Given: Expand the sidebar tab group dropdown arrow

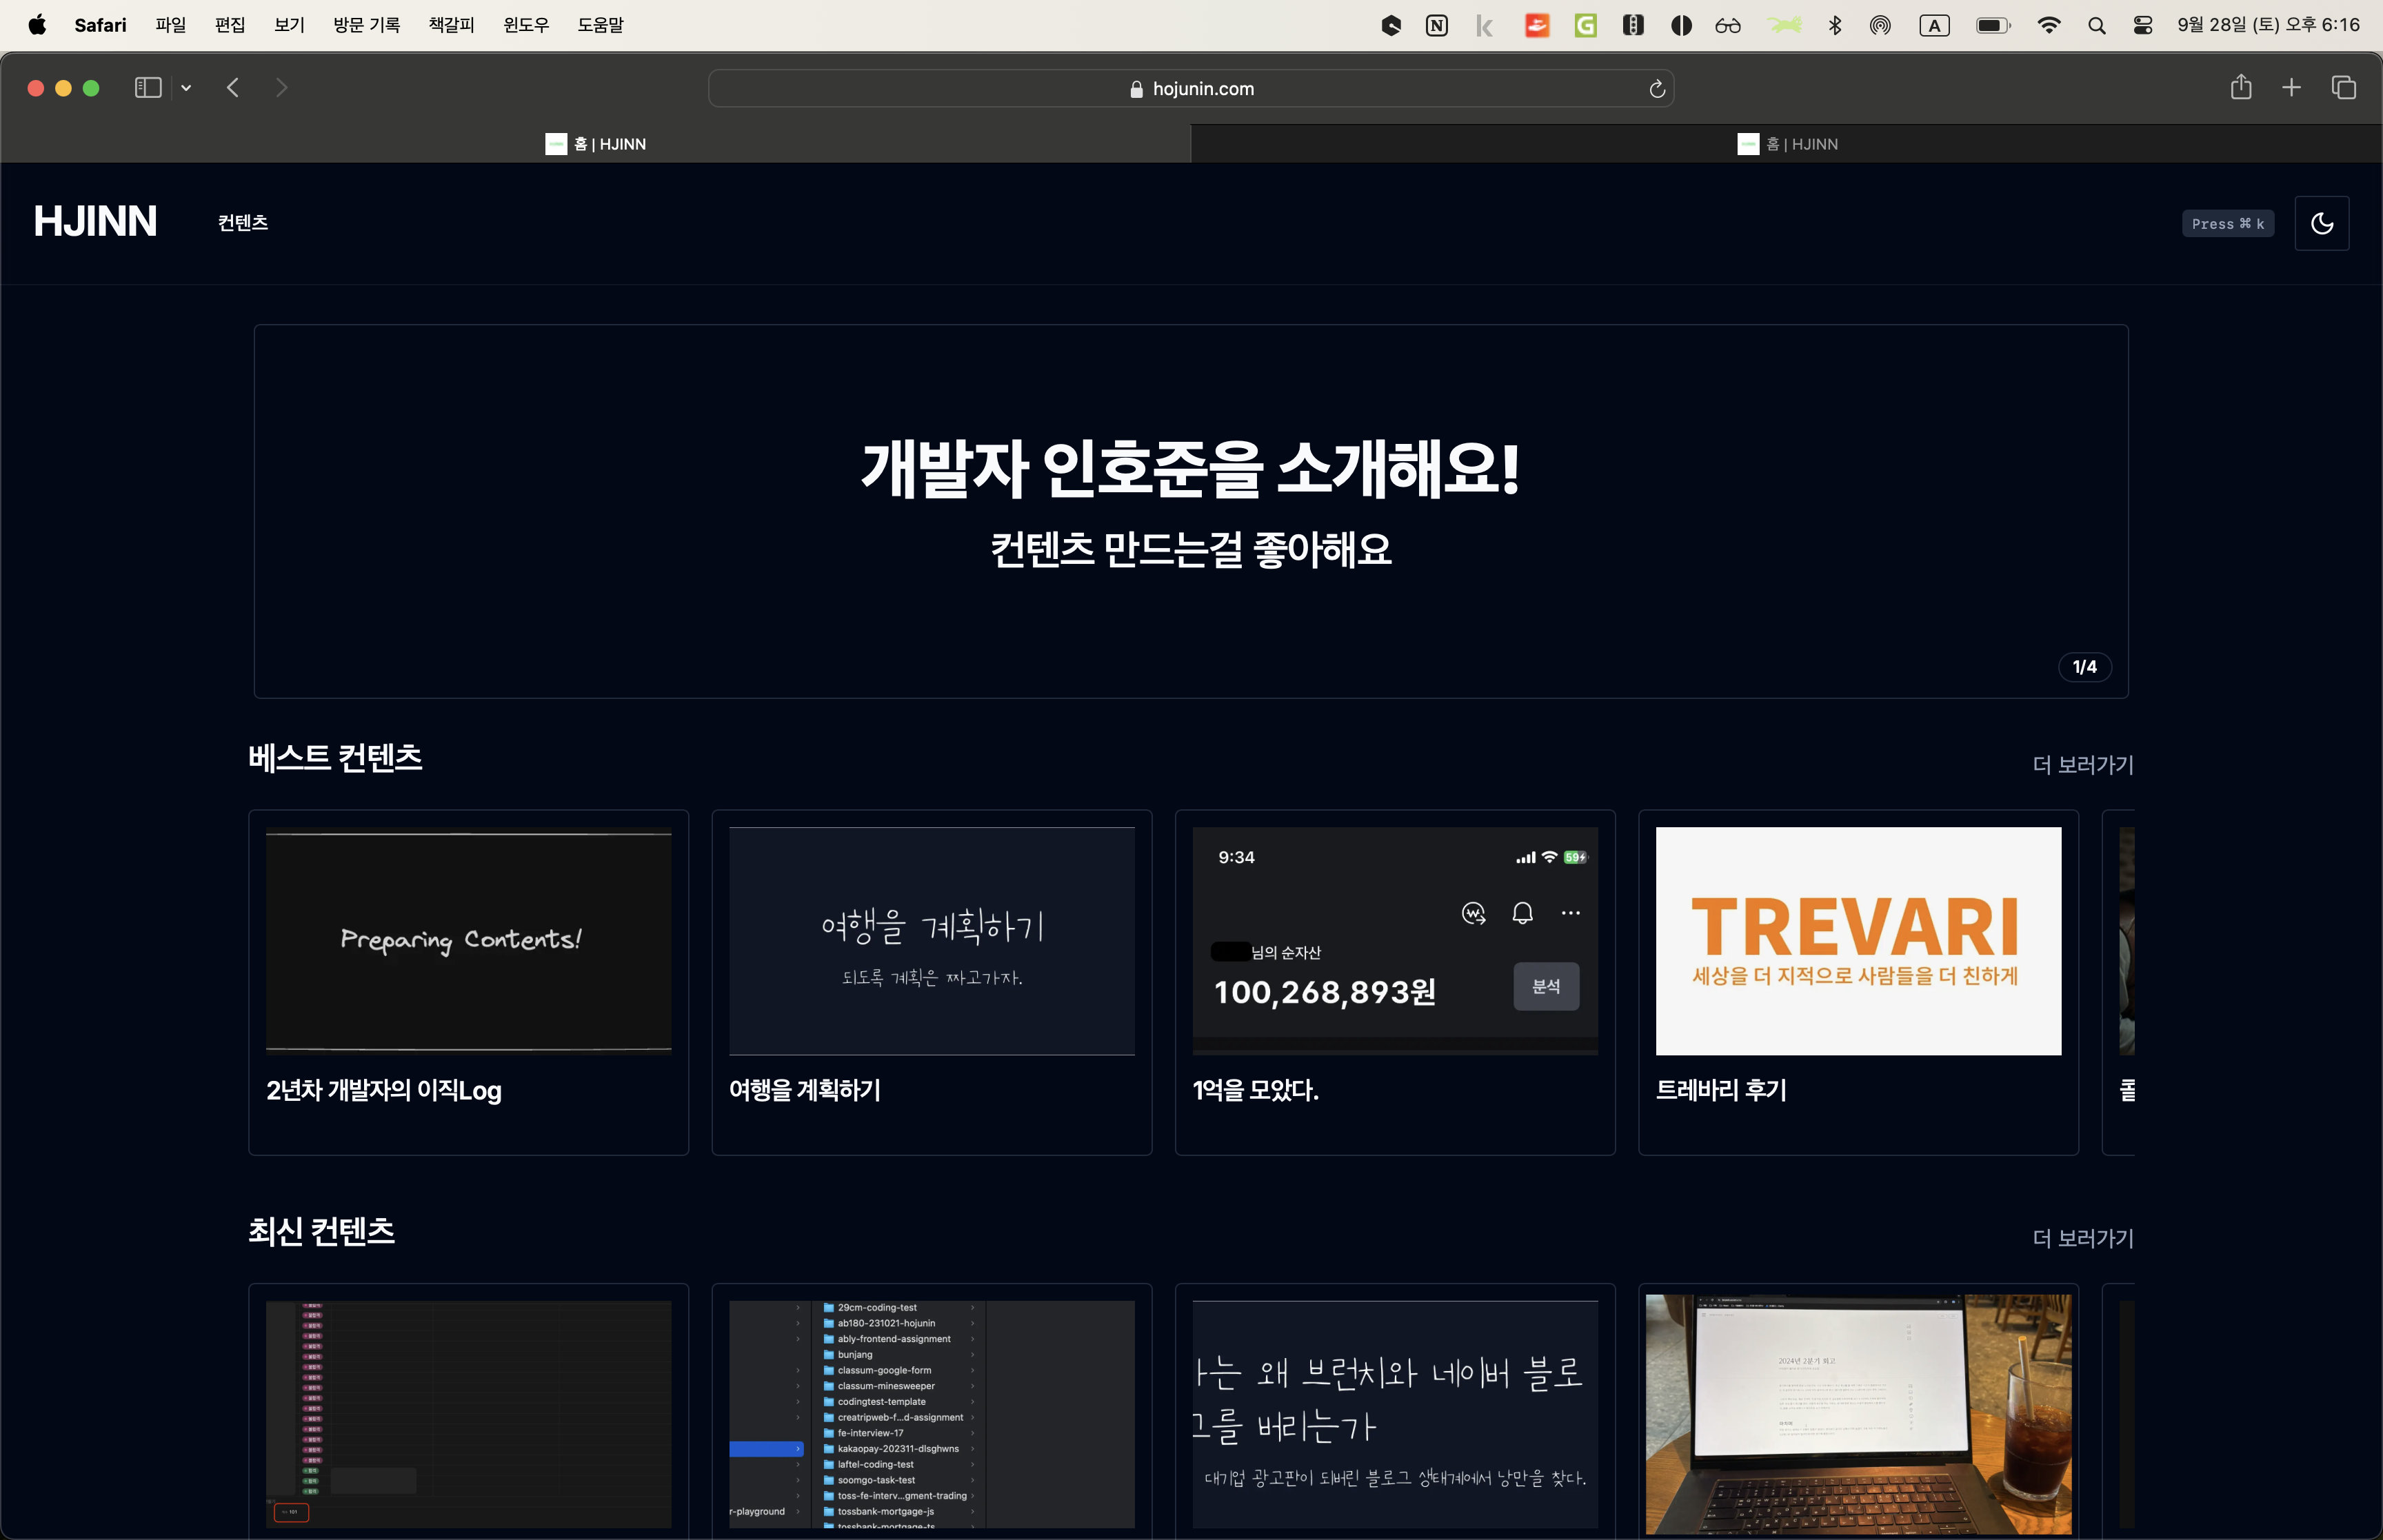Looking at the screenshot, I should (186, 88).
